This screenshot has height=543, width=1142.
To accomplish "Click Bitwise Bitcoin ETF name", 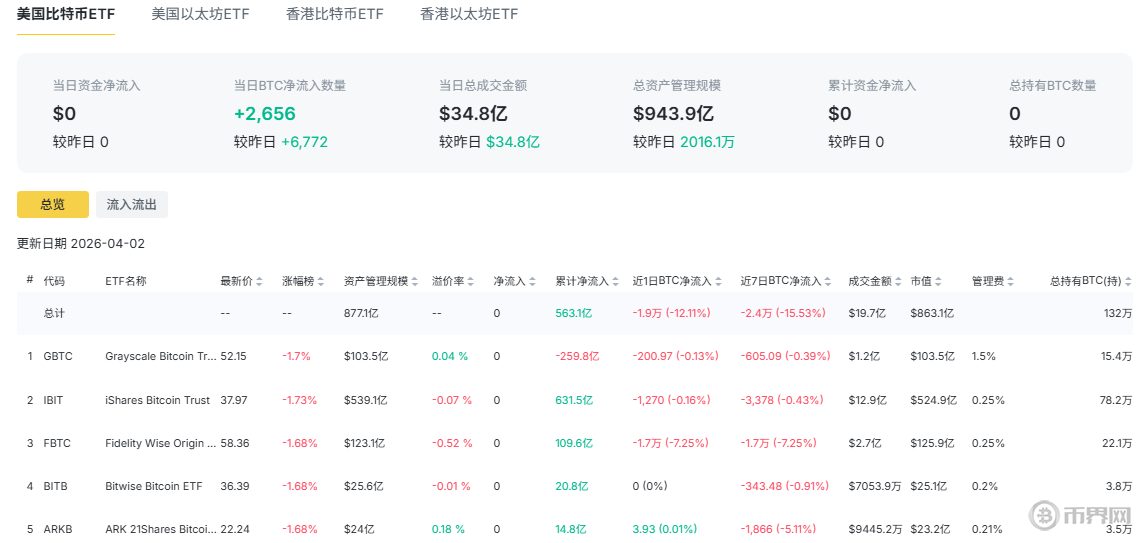I will pos(153,486).
